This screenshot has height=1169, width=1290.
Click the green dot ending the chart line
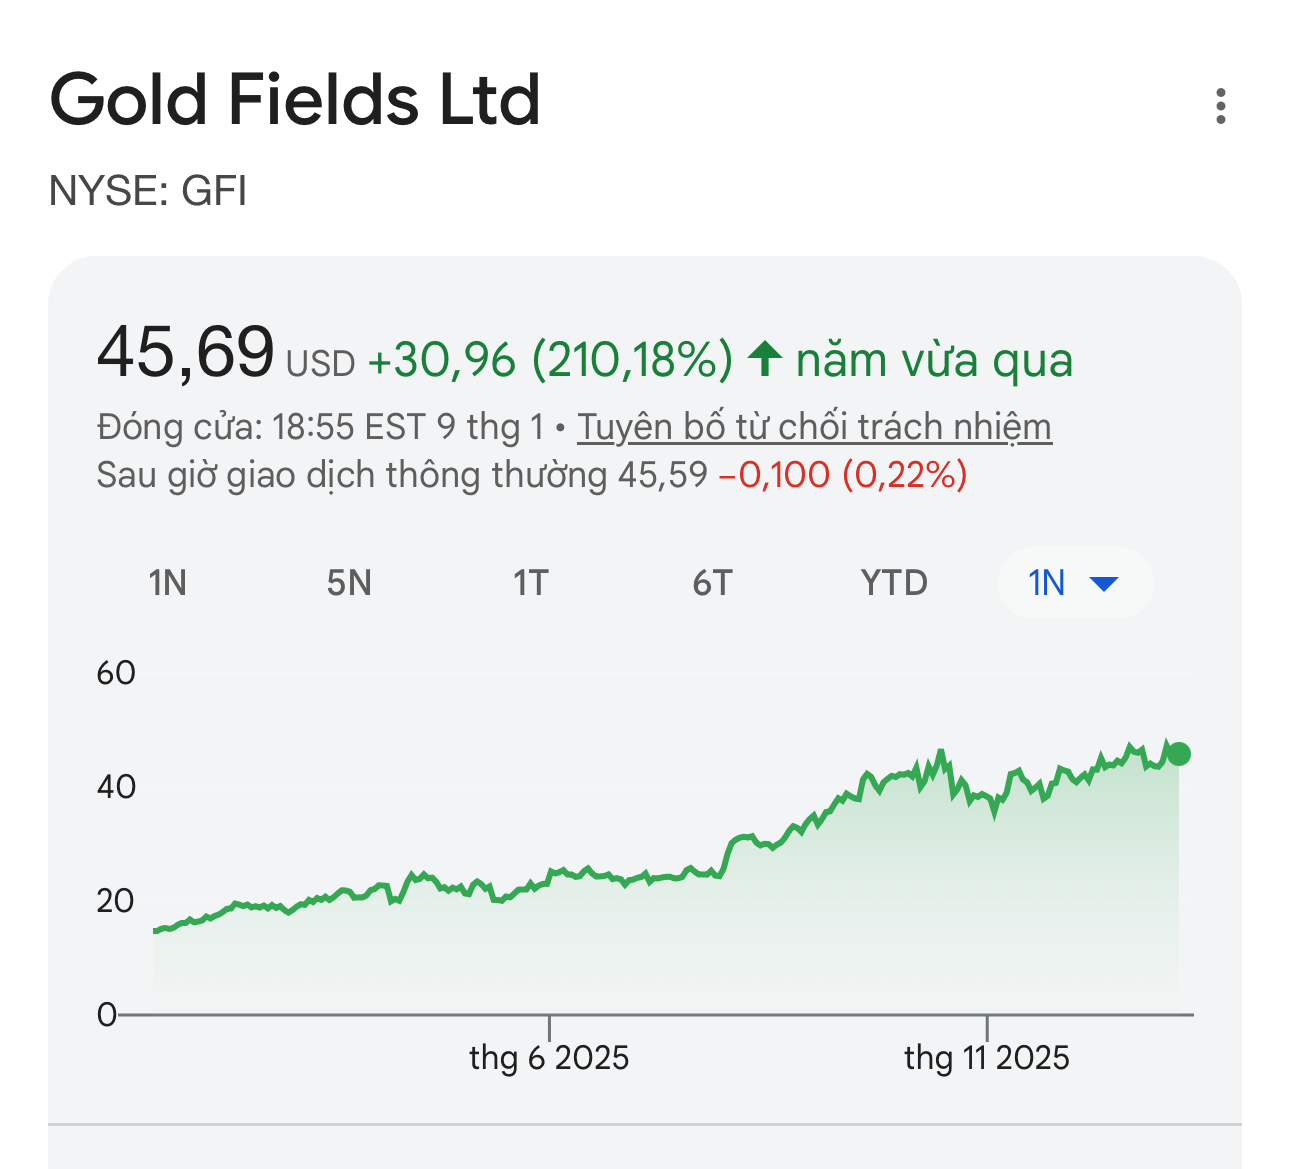1179,754
